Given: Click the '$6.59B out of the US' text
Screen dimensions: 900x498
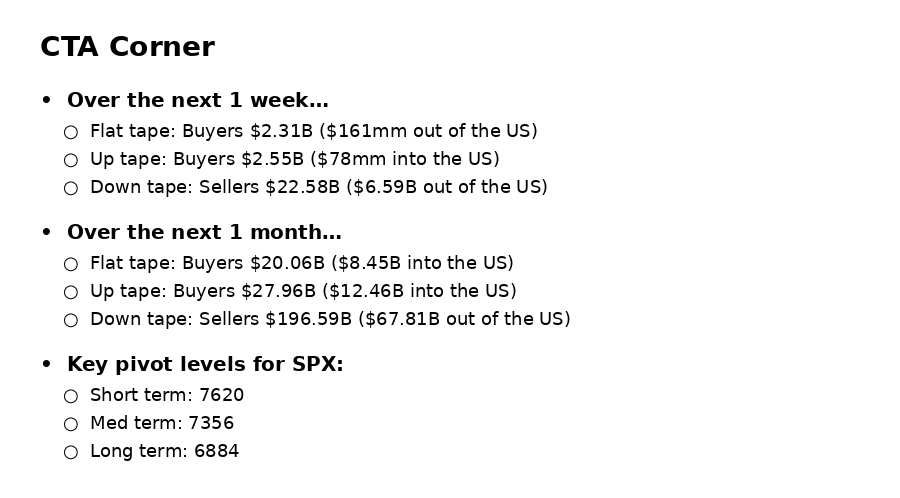Looking at the screenshot, I should [447, 187].
